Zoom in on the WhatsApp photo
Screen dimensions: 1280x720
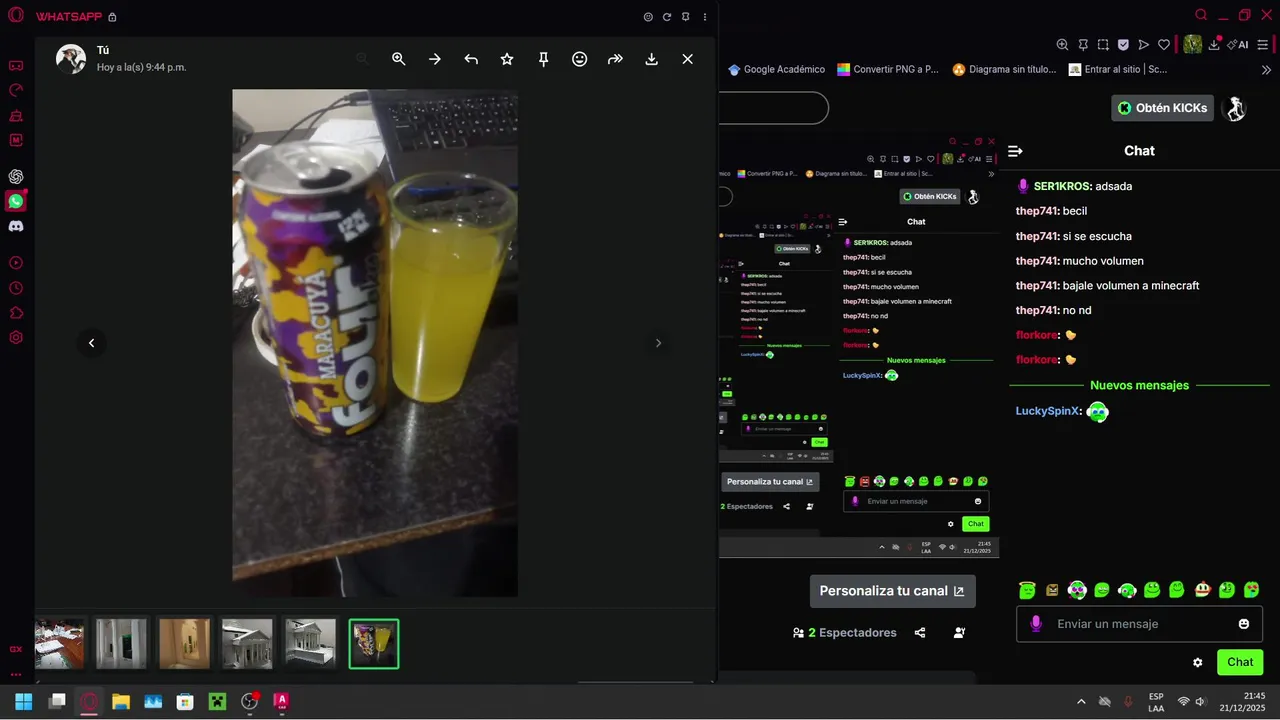(399, 59)
